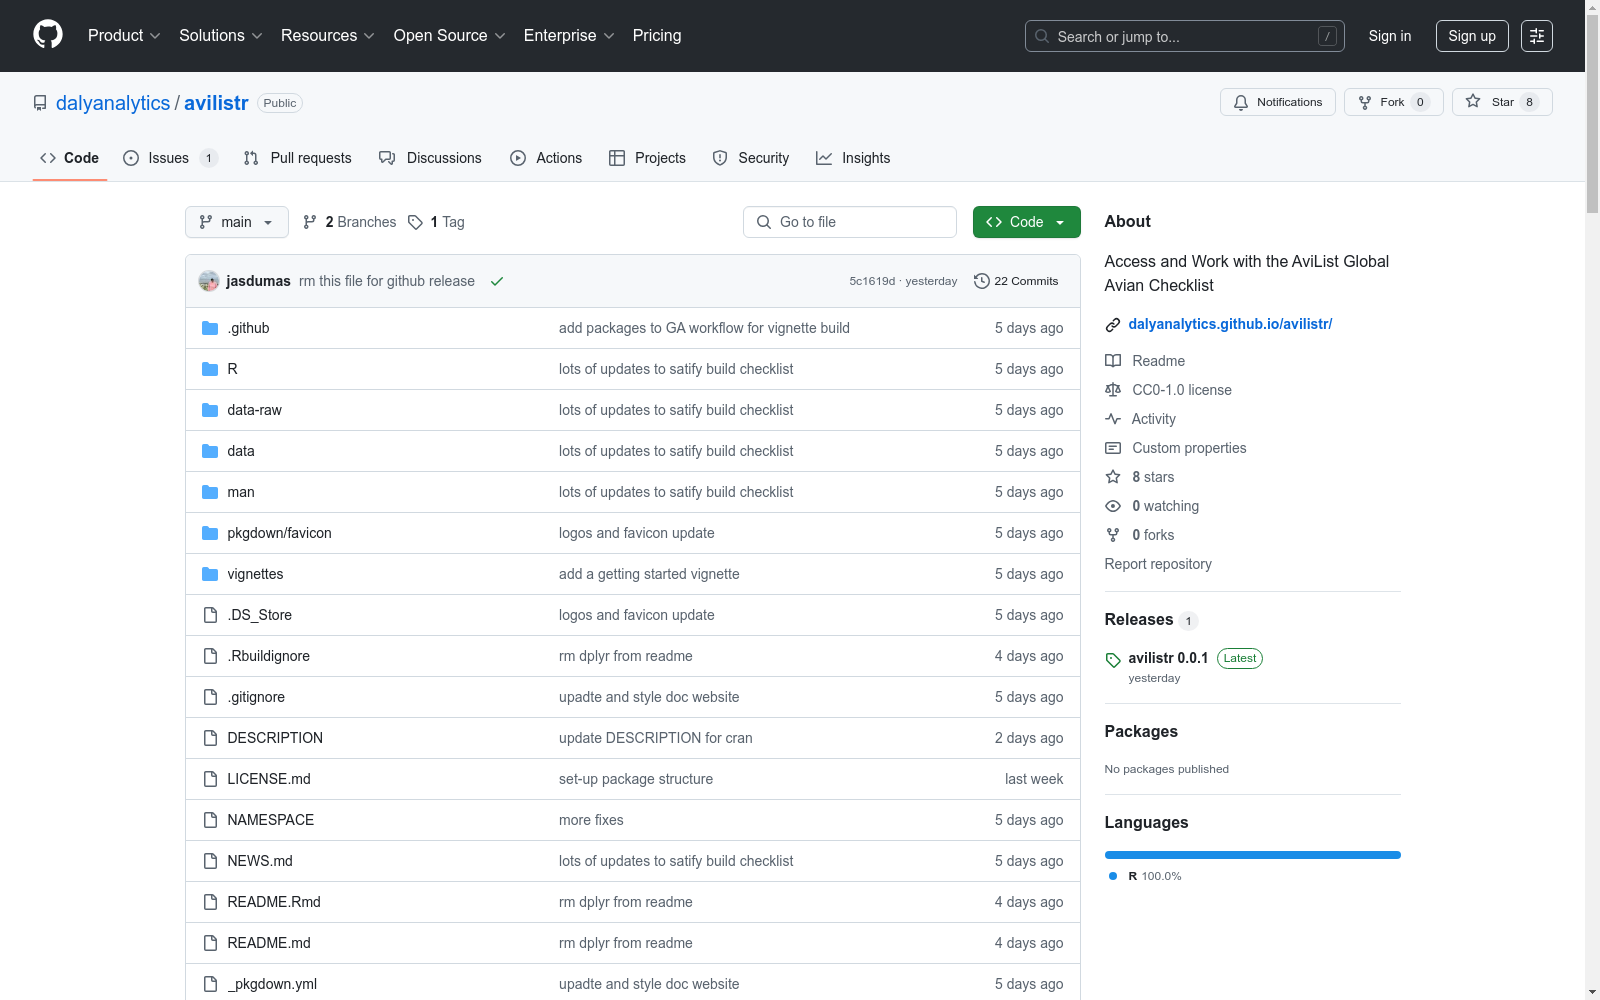Click the man folder icon

click(210, 492)
